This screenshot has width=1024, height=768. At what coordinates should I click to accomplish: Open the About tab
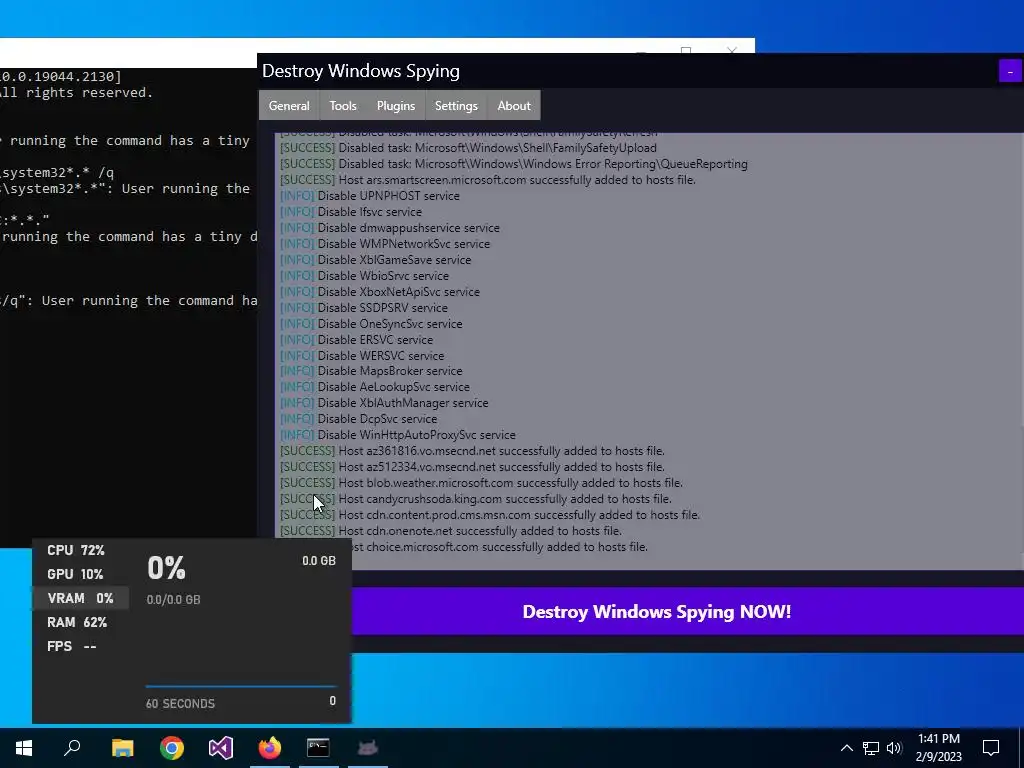514,106
